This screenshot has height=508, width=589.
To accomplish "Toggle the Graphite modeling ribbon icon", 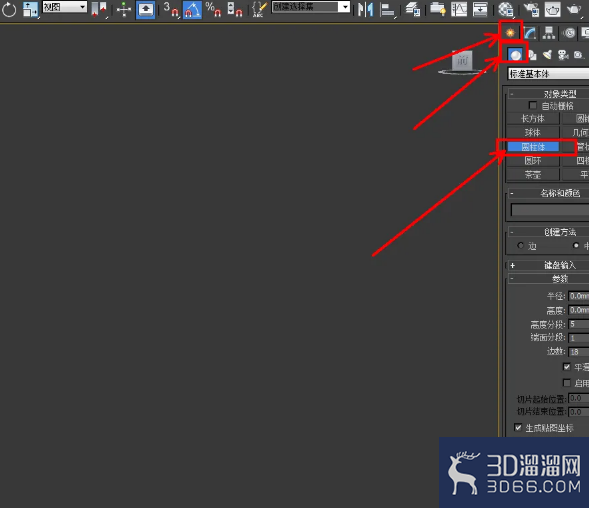I will click(438, 9).
